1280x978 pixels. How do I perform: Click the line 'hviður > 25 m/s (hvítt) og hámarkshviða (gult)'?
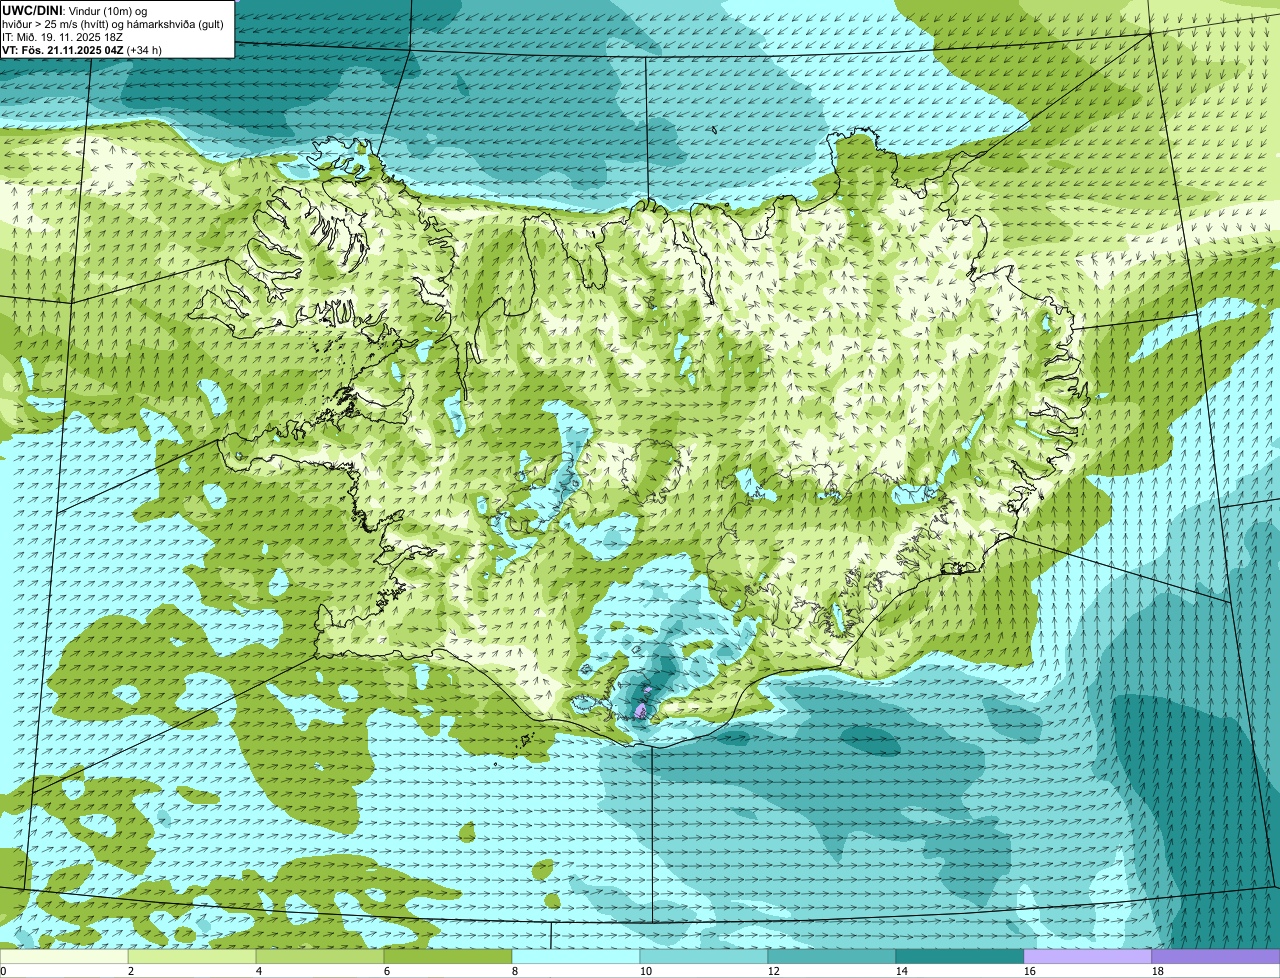[x=113, y=23]
